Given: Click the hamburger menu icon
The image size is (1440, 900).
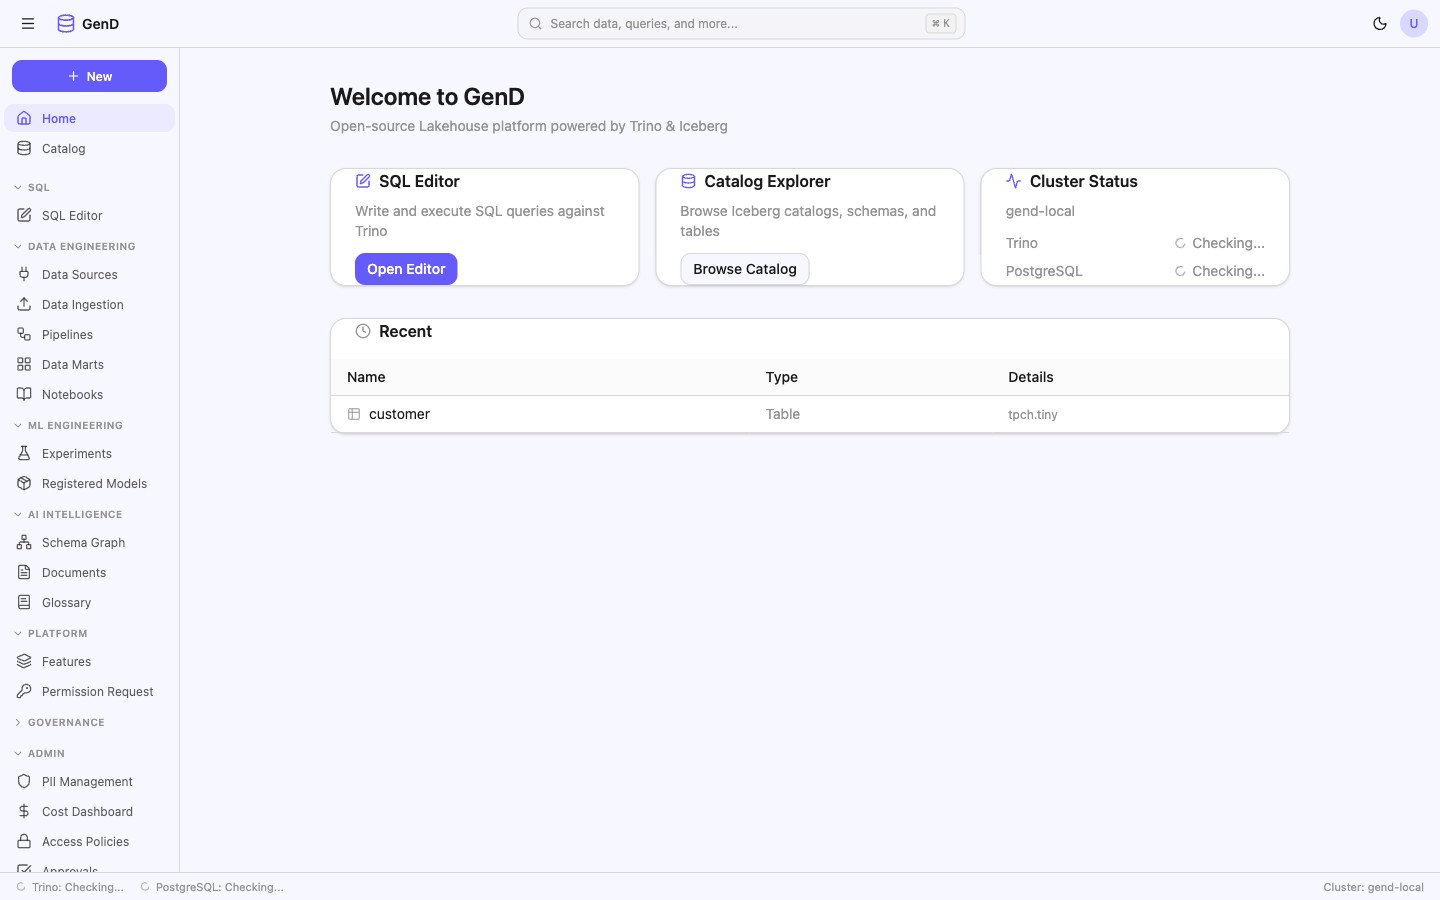Looking at the screenshot, I should point(28,24).
